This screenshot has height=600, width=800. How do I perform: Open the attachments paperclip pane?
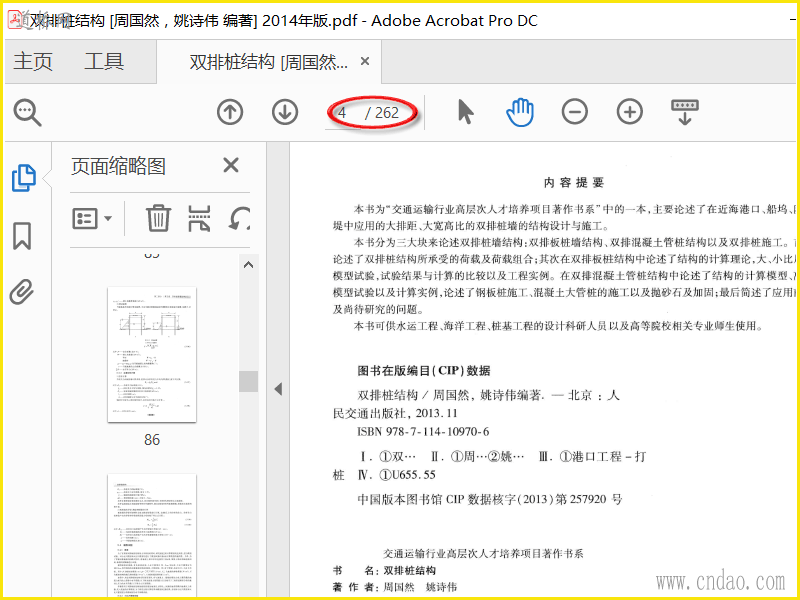click(x=22, y=292)
